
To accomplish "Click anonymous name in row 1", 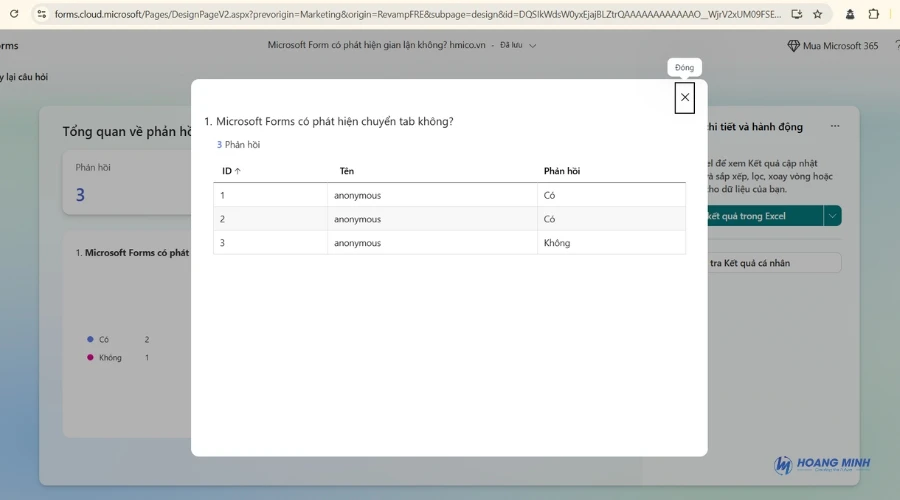I will point(358,195).
